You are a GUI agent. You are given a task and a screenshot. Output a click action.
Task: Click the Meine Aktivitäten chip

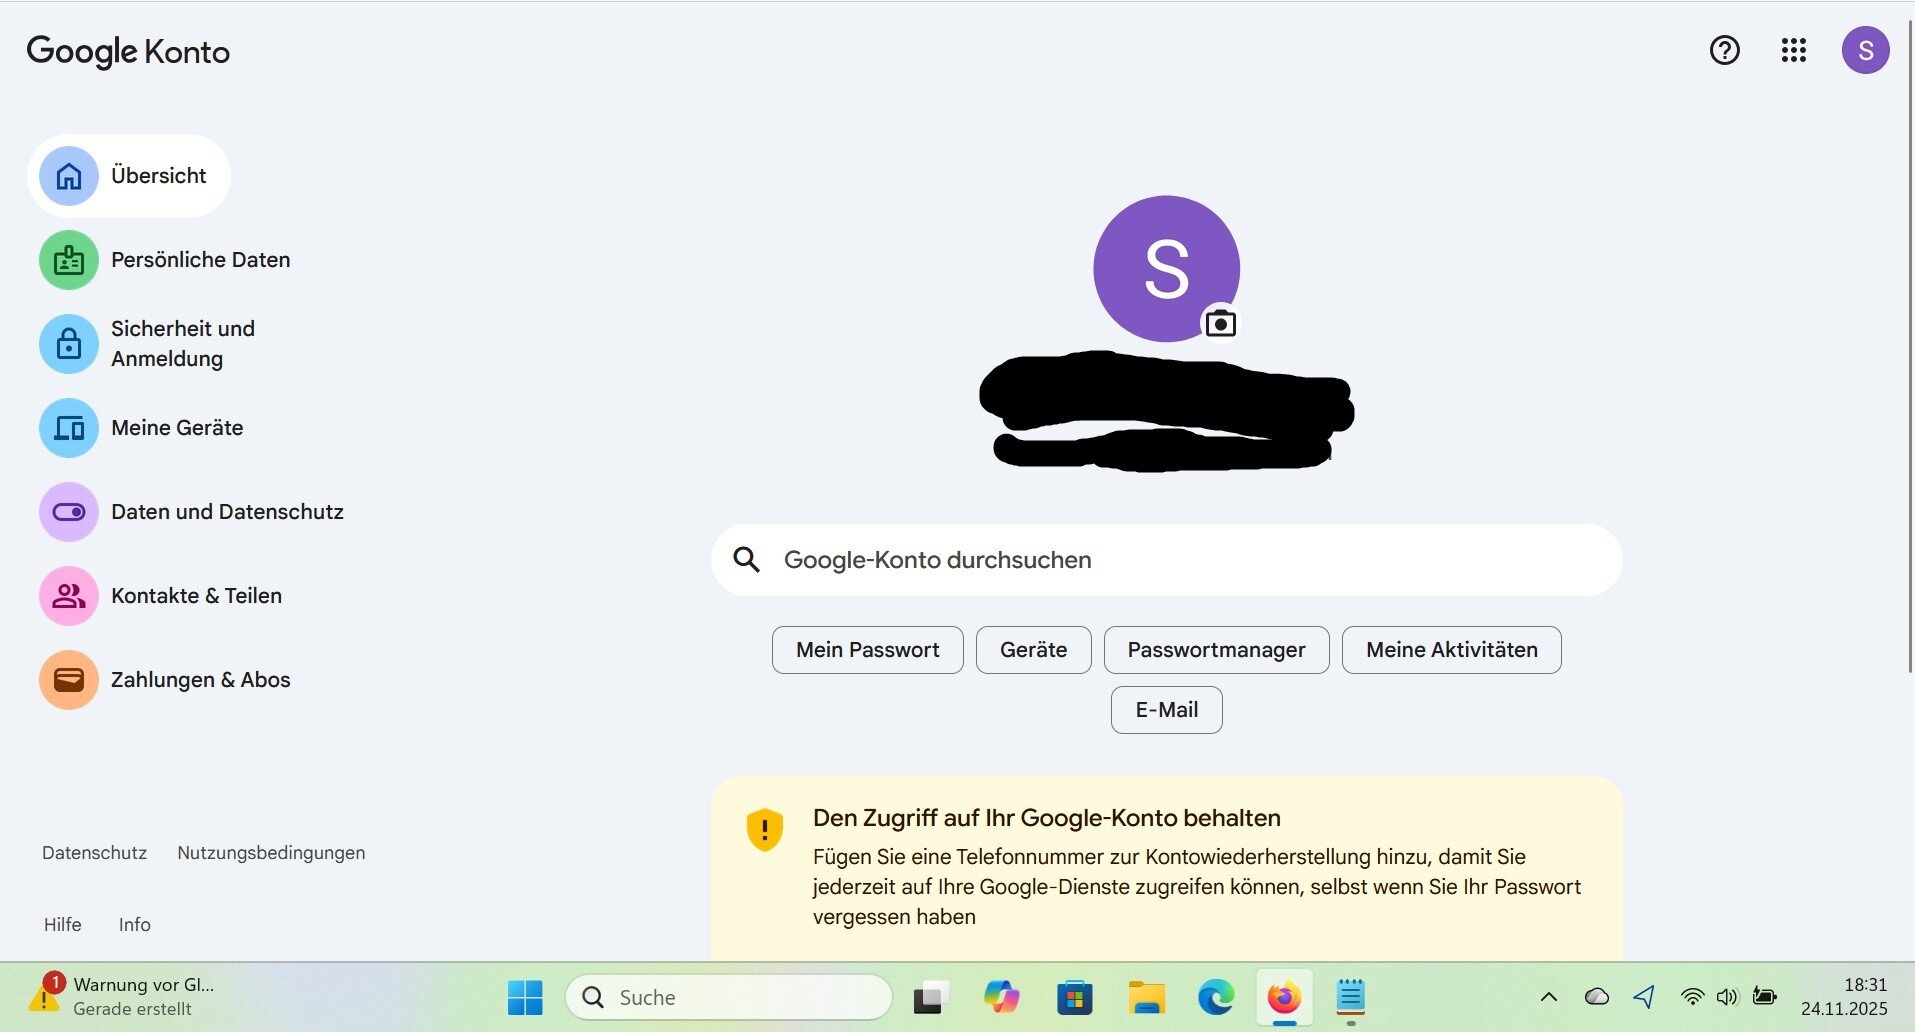(x=1451, y=650)
